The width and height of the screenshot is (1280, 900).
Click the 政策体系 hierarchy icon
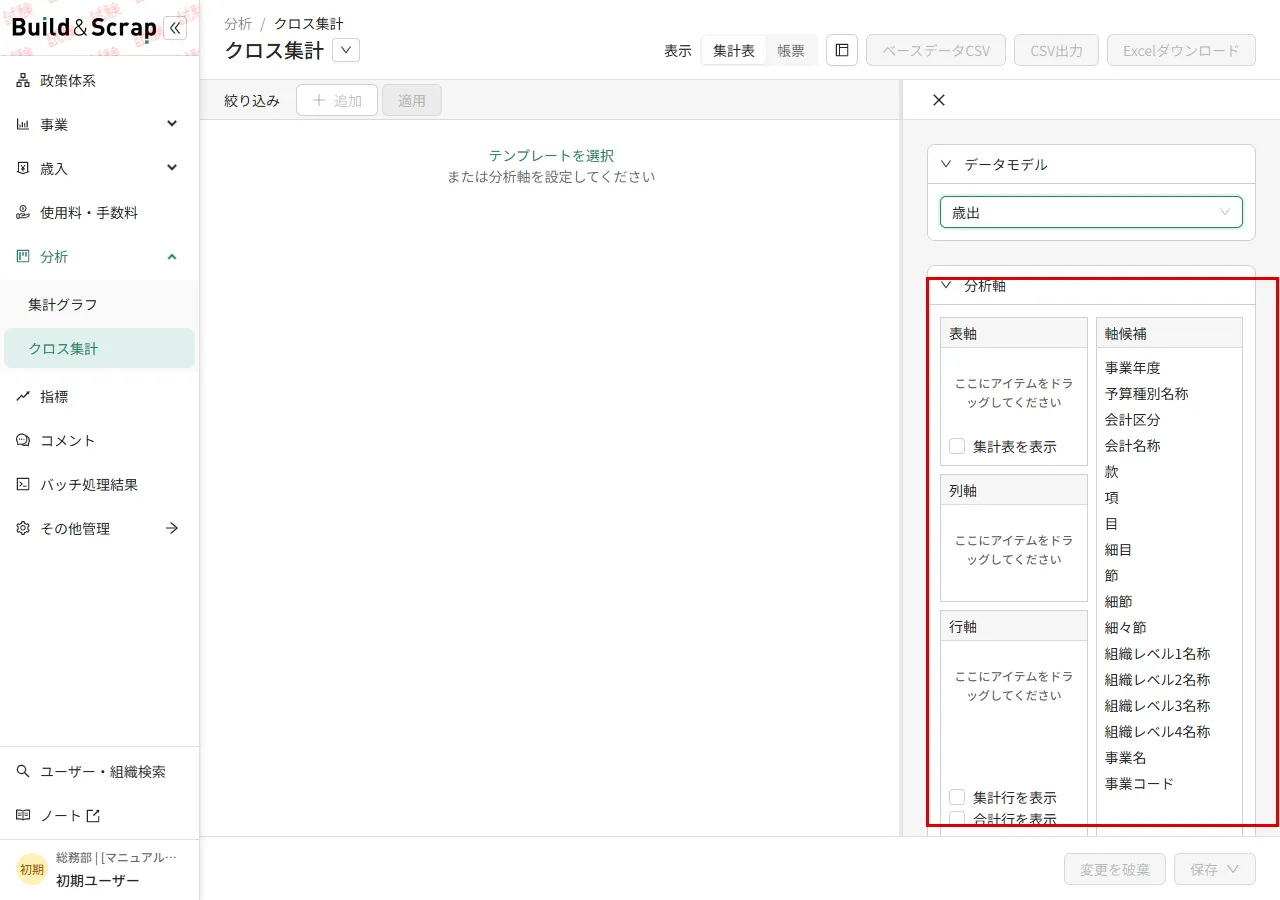(23, 81)
